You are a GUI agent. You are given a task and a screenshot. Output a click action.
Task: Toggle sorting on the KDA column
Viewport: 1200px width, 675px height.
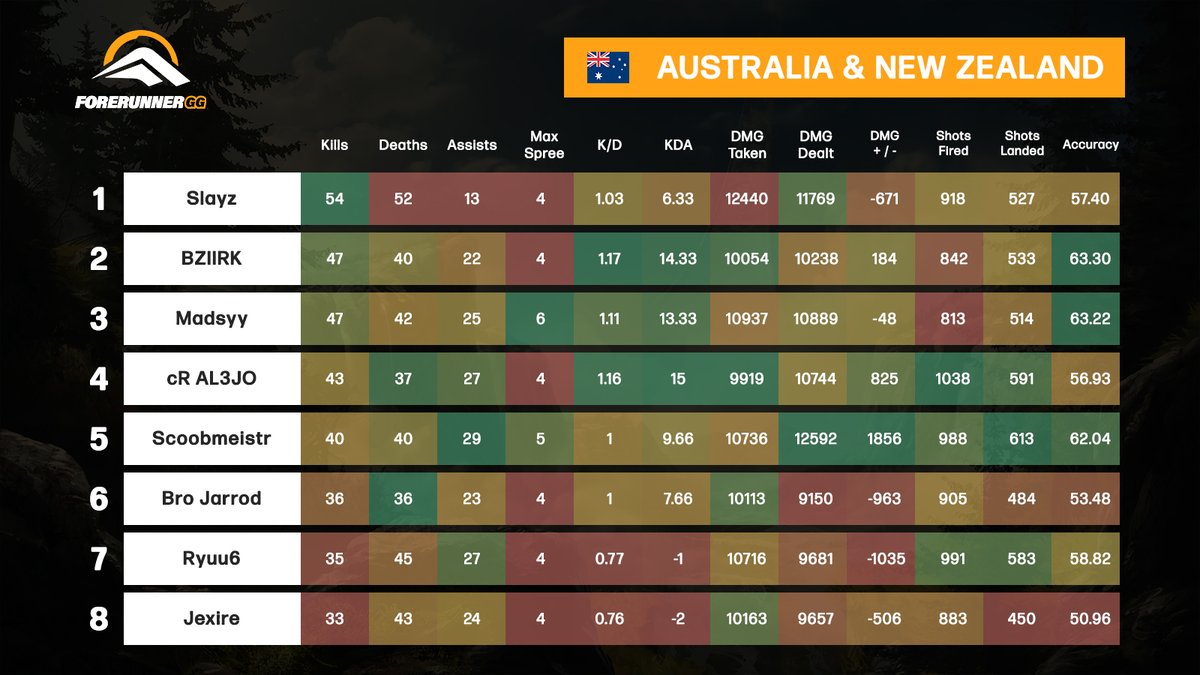pyautogui.click(x=677, y=144)
